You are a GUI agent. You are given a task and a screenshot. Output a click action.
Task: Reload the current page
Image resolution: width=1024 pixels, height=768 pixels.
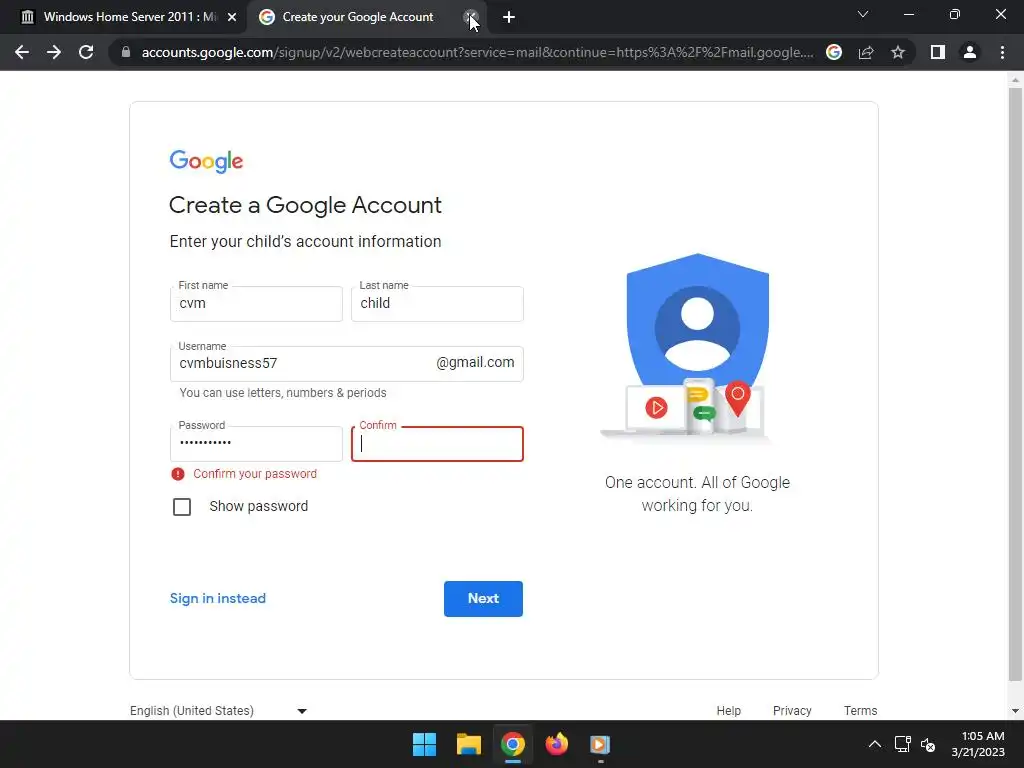coord(86,52)
